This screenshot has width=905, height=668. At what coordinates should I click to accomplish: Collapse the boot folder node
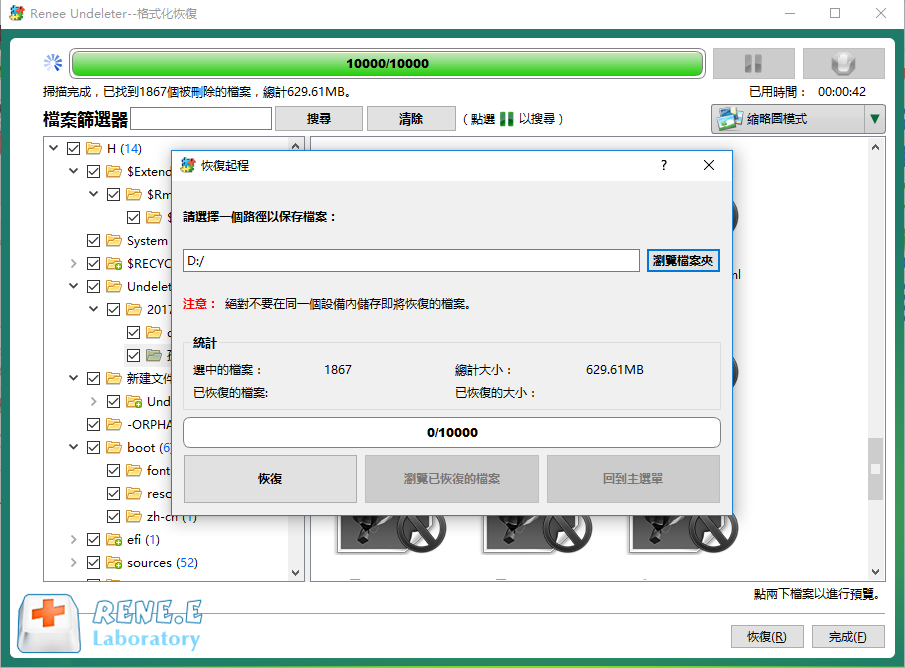(x=73, y=447)
